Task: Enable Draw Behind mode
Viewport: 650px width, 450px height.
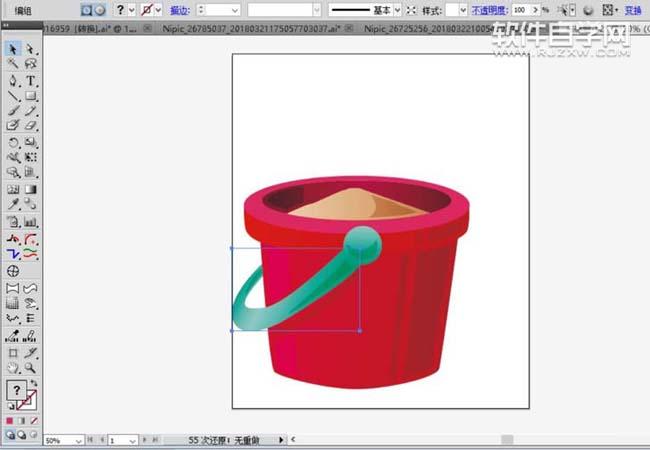Action: point(22,434)
